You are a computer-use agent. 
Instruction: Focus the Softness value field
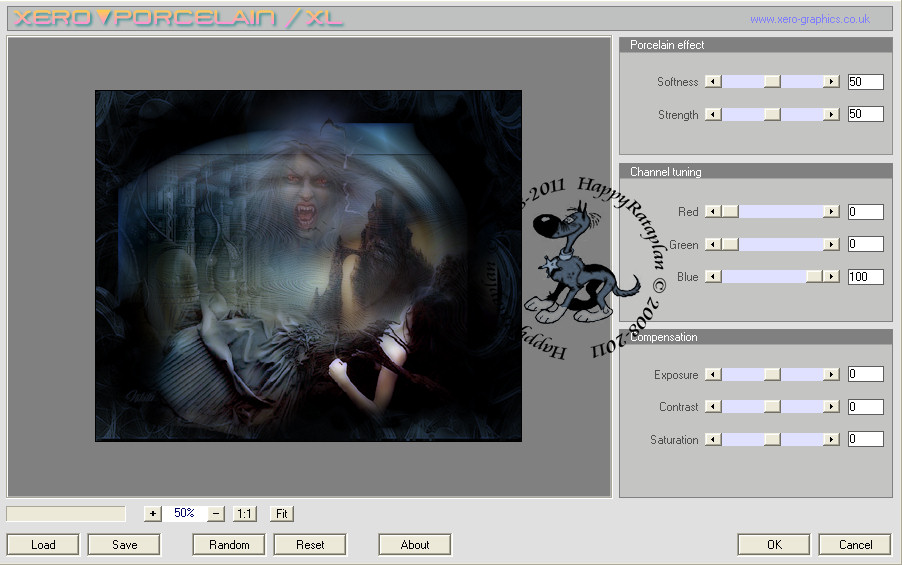866,82
